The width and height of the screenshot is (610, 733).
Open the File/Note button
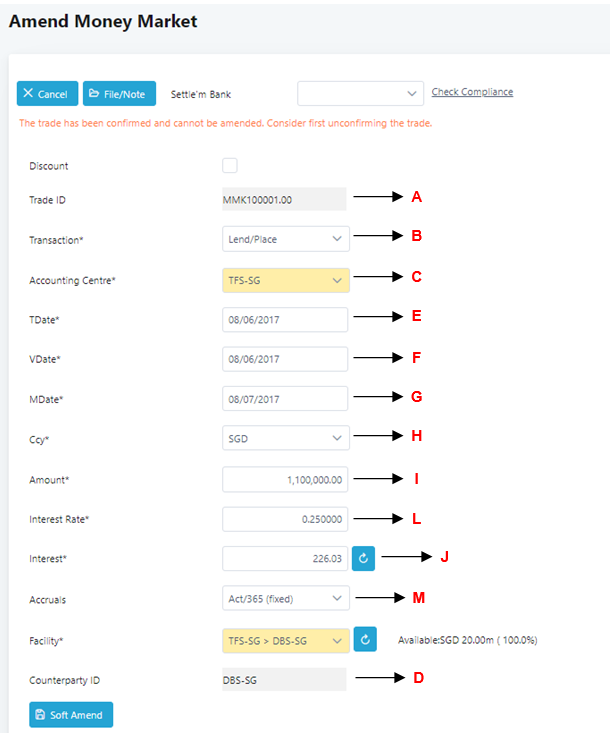[x=119, y=93]
